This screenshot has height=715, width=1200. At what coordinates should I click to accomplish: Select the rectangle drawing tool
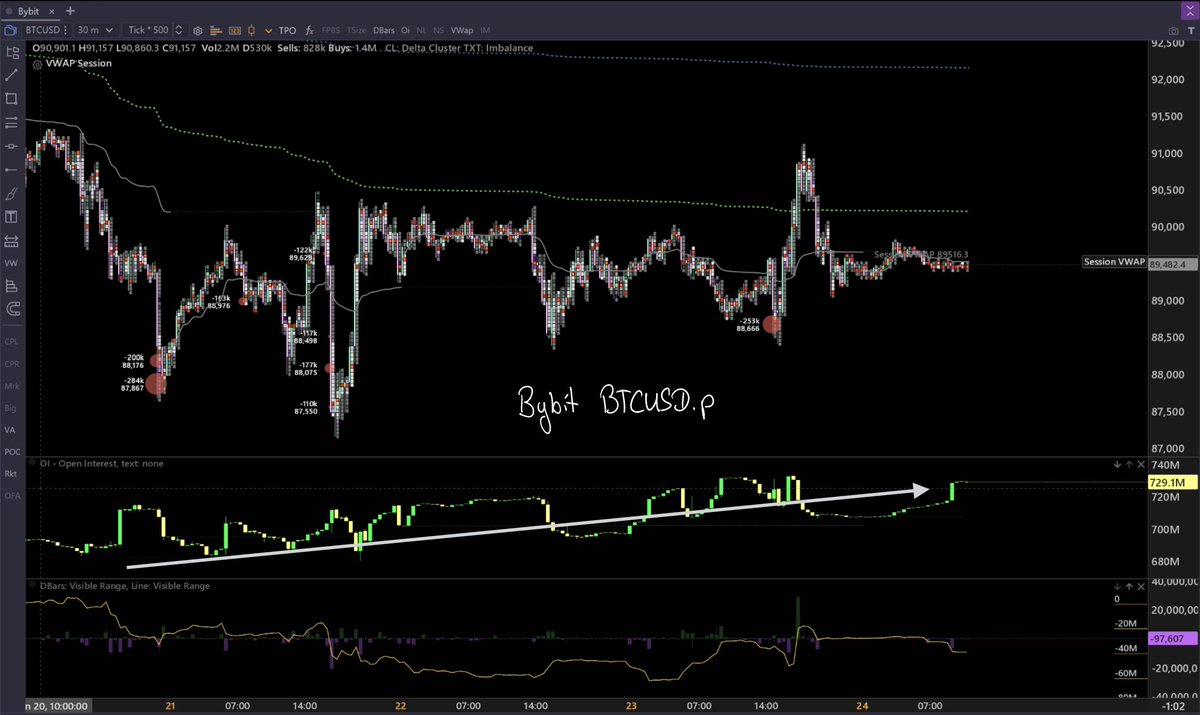(12, 98)
